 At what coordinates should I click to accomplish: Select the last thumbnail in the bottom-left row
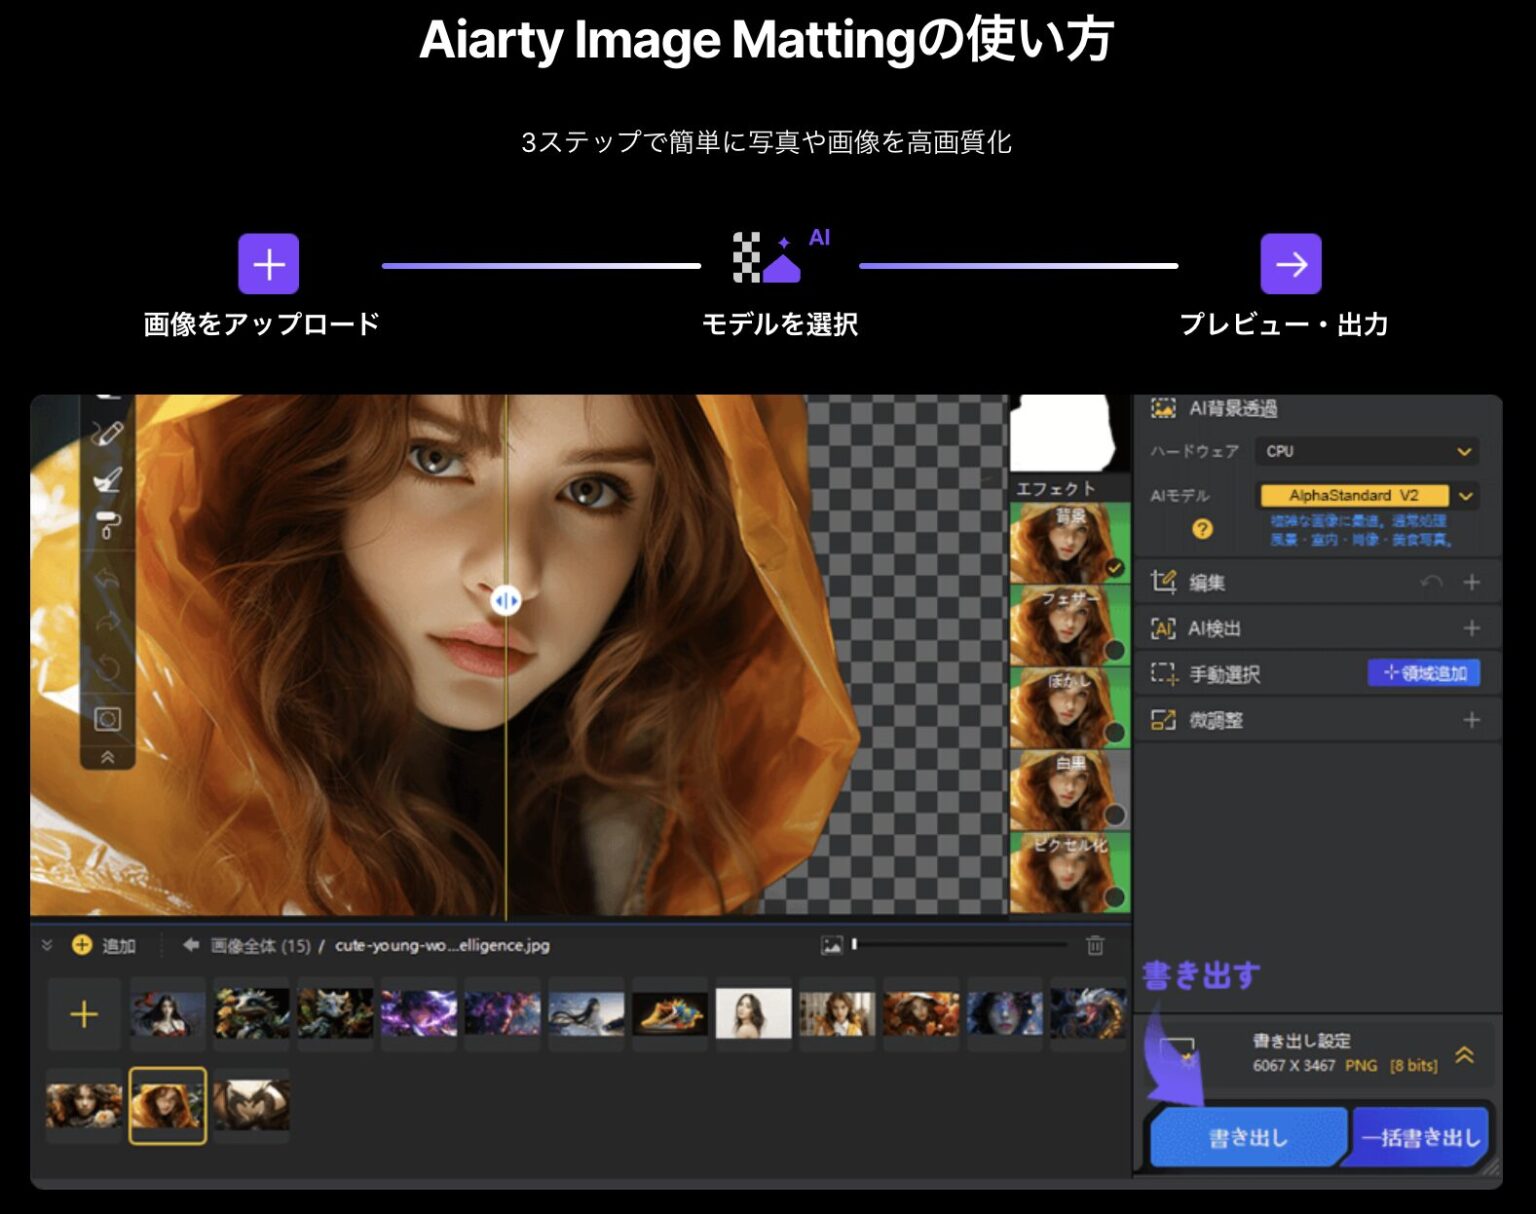pos(251,1103)
